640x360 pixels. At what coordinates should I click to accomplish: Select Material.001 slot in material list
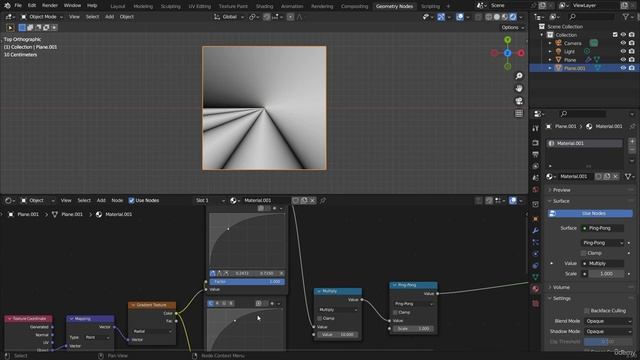584,144
